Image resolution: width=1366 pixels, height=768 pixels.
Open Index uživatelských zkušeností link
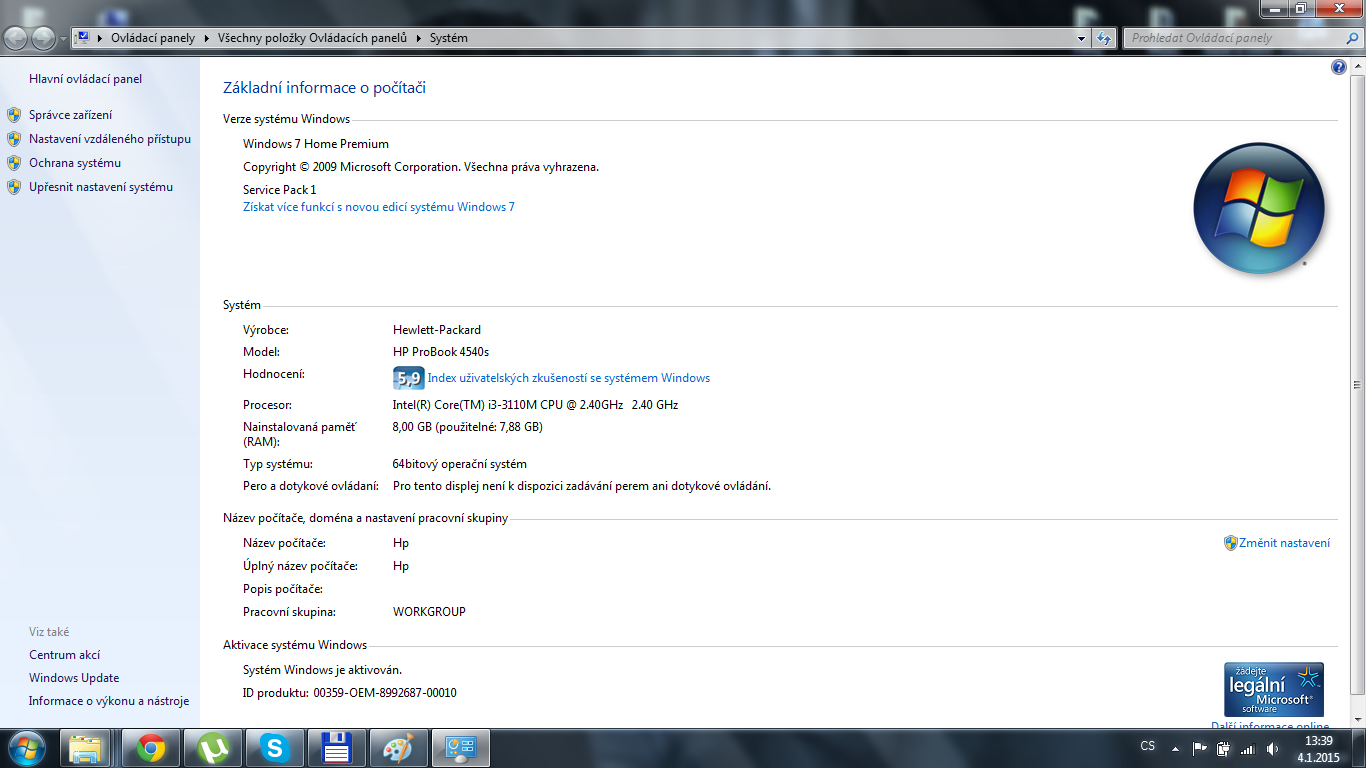pyautogui.click(x=569, y=378)
